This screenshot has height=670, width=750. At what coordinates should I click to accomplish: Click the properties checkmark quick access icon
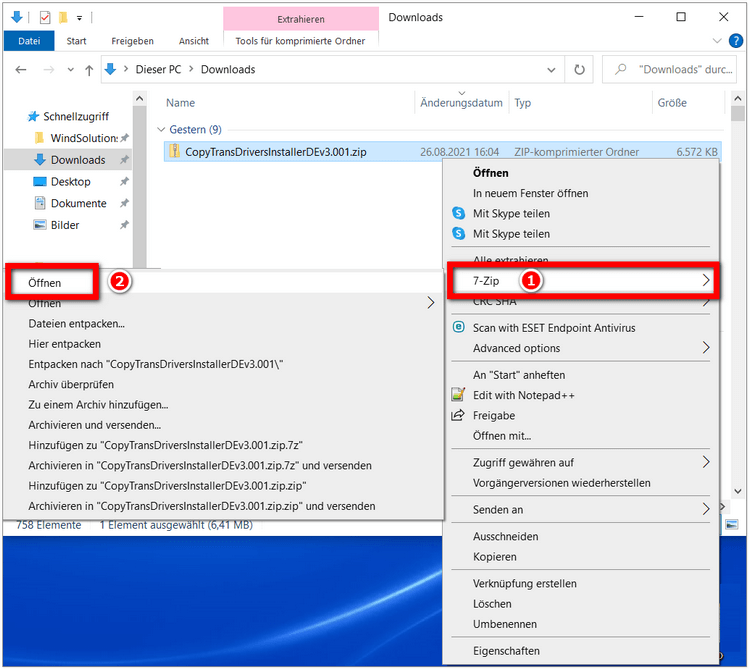coord(44,18)
